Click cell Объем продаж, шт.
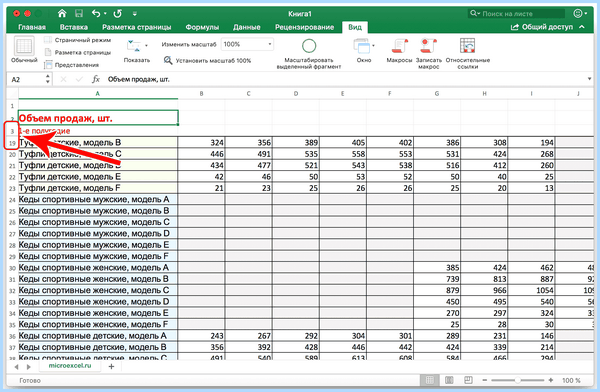Screen dimensions: 600x392 [98, 118]
